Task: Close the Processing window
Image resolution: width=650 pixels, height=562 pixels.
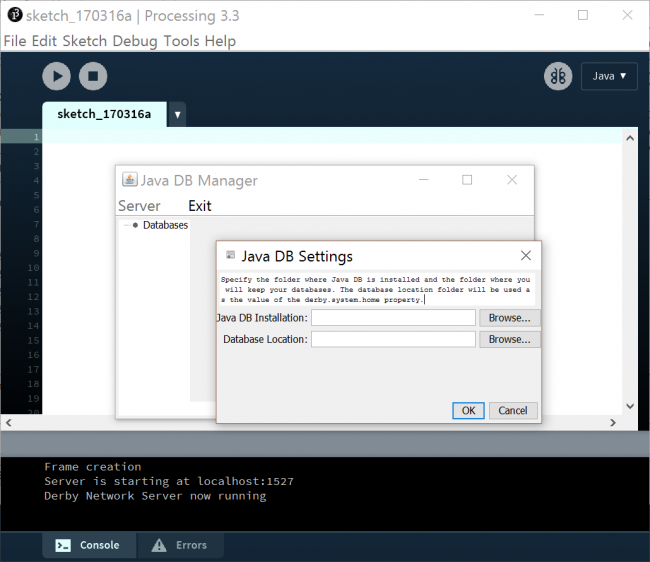Action: (628, 15)
